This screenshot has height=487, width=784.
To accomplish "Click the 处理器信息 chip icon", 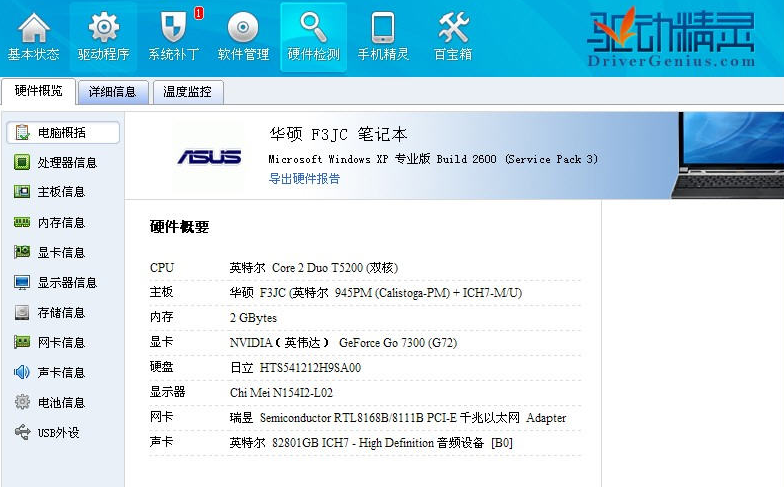I will pyautogui.click(x=22, y=162).
